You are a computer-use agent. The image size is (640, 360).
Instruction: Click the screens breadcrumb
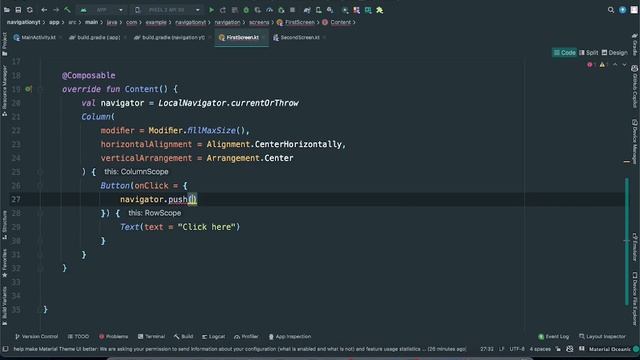coord(259,22)
